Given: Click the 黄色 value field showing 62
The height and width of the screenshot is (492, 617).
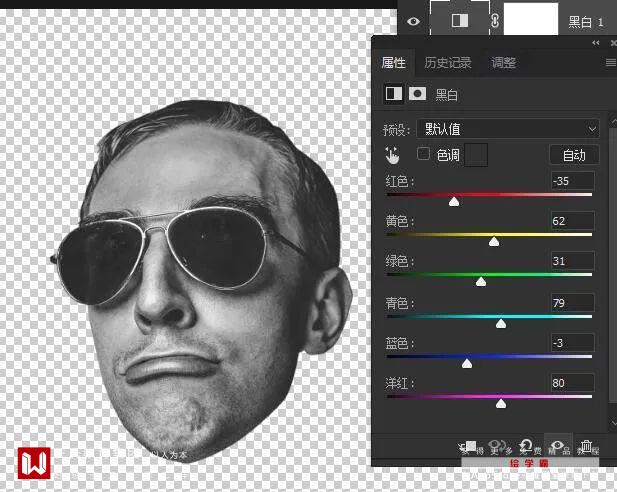Looking at the screenshot, I should point(572,221).
